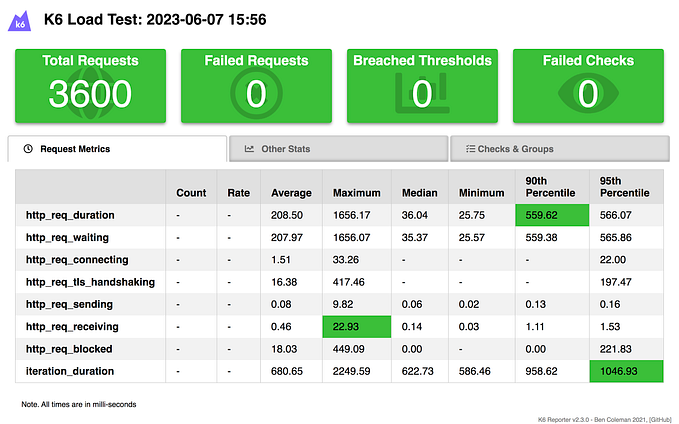Switch to the Other Stats tab
The height and width of the screenshot is (424, 679).
click(x=338, y=149)
